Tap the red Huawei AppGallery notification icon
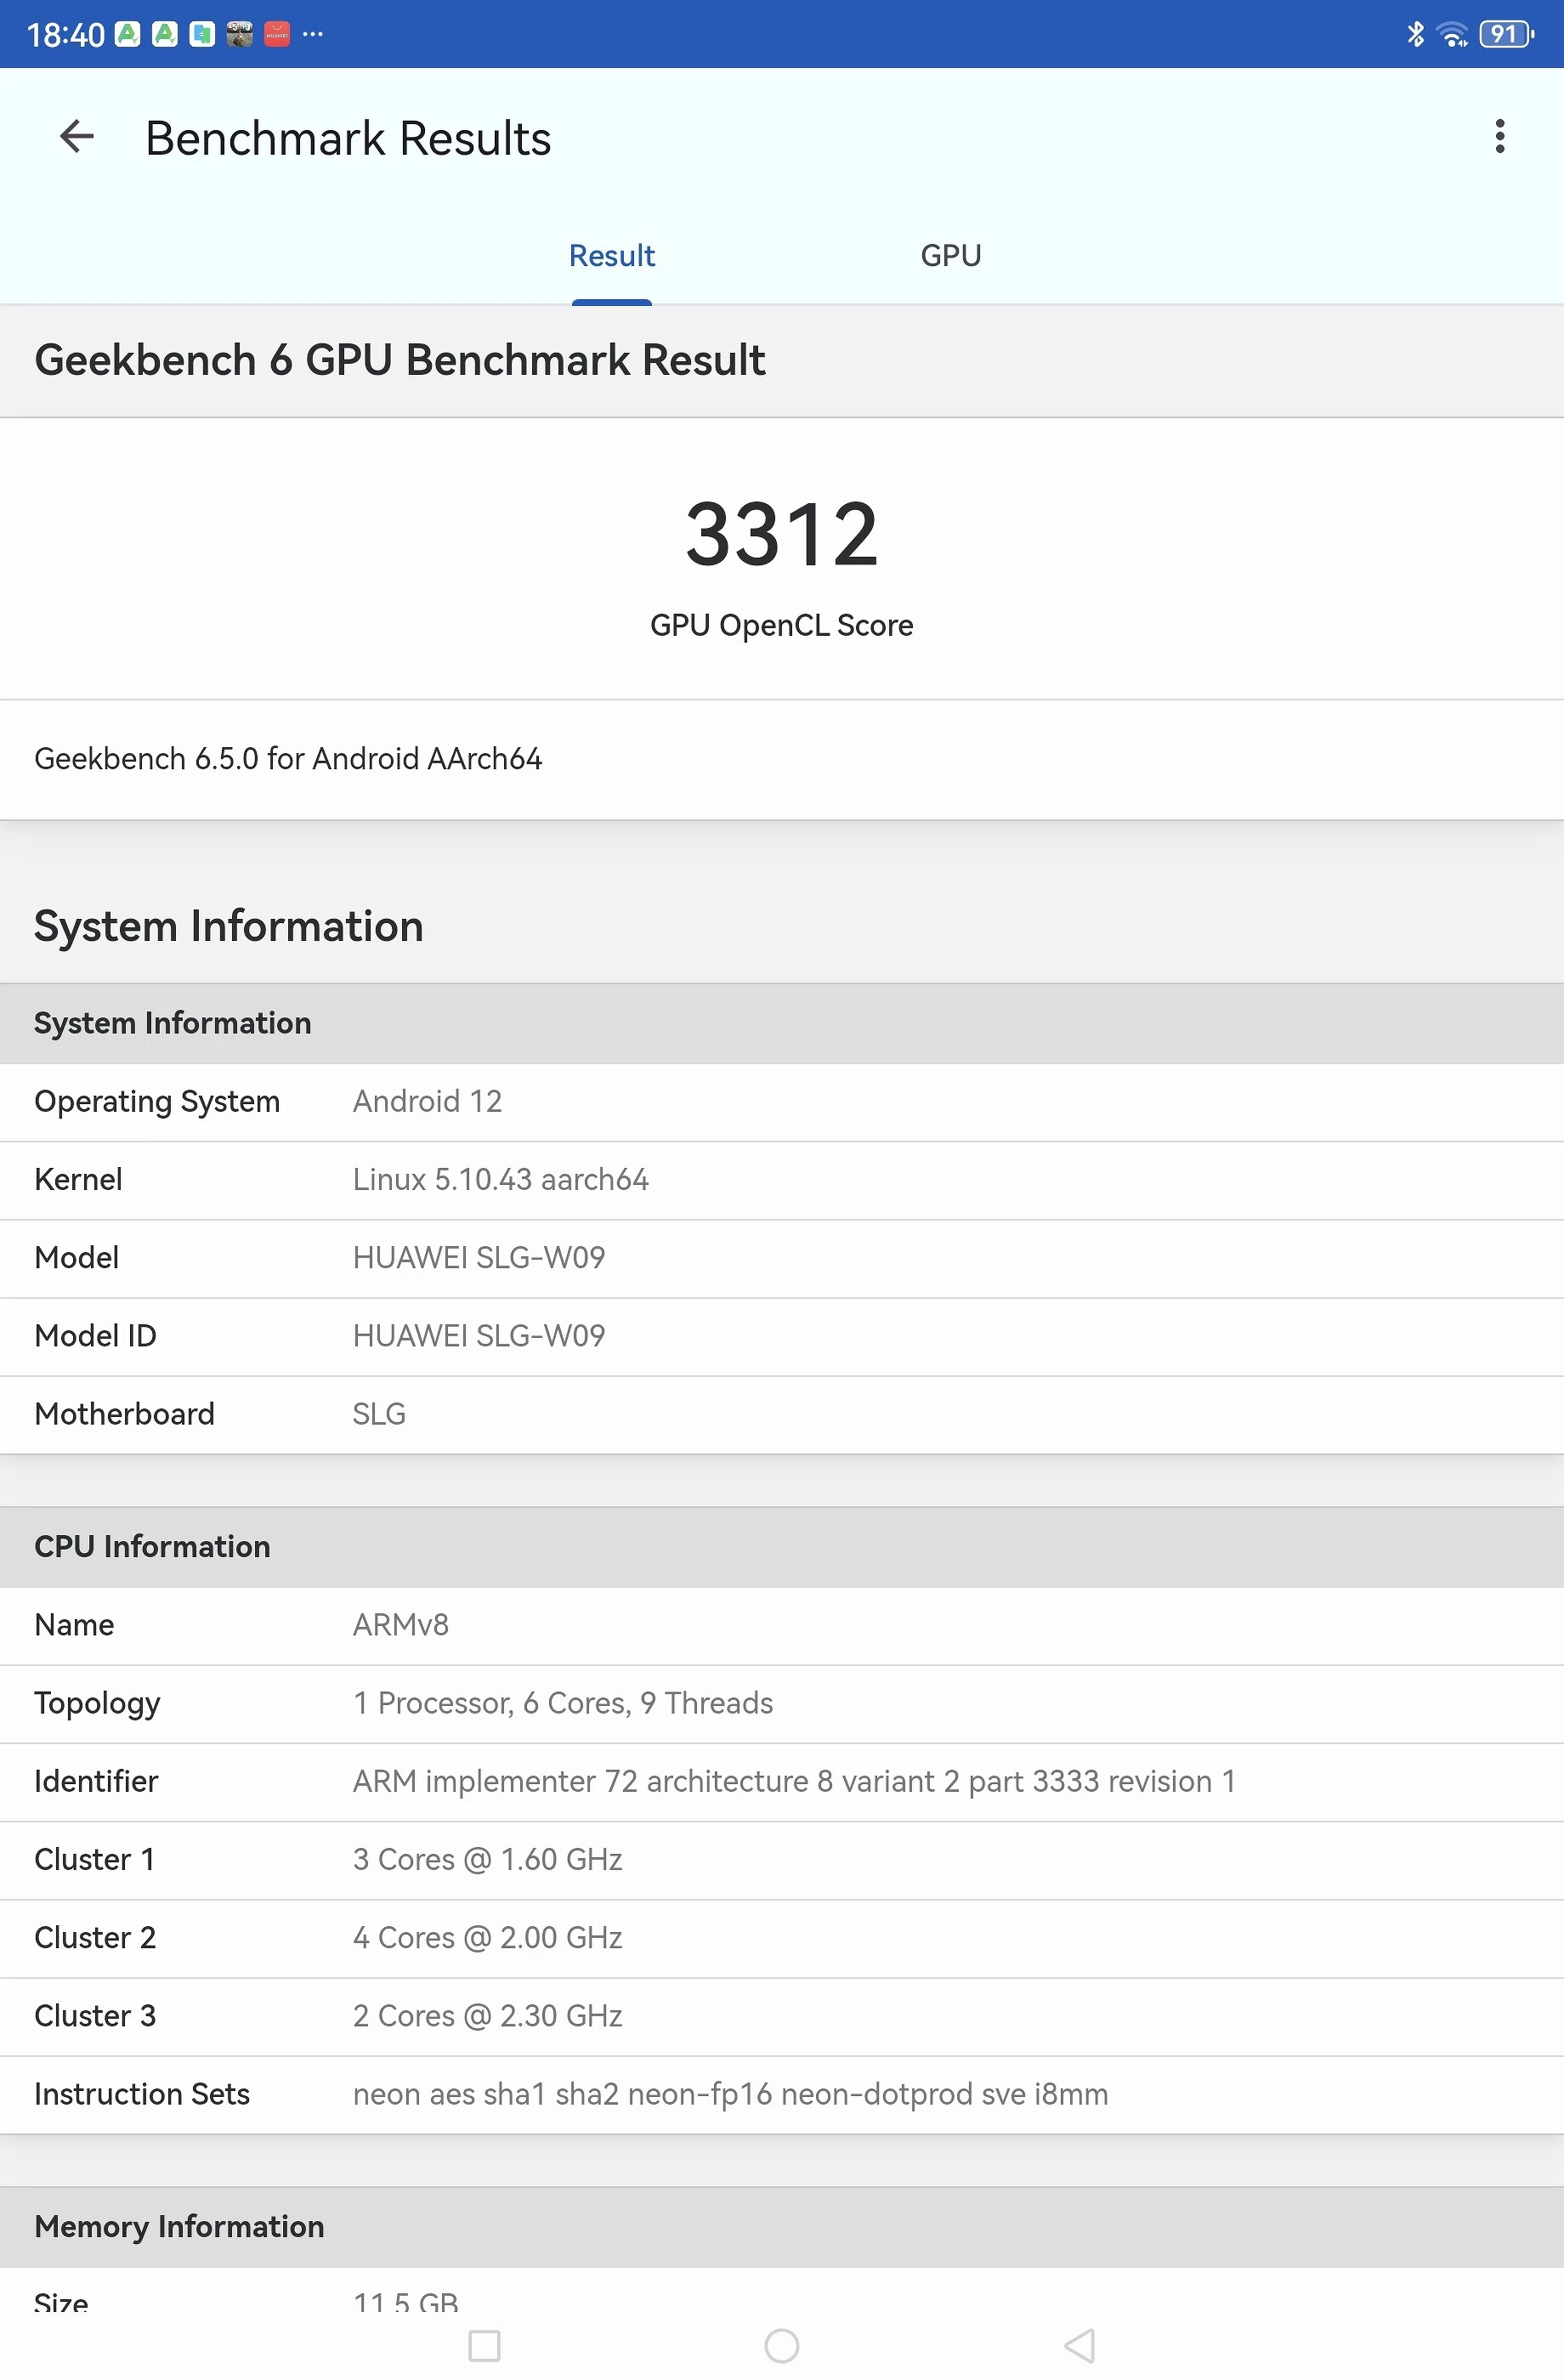1564x2380 pixels. coord(277,34)
